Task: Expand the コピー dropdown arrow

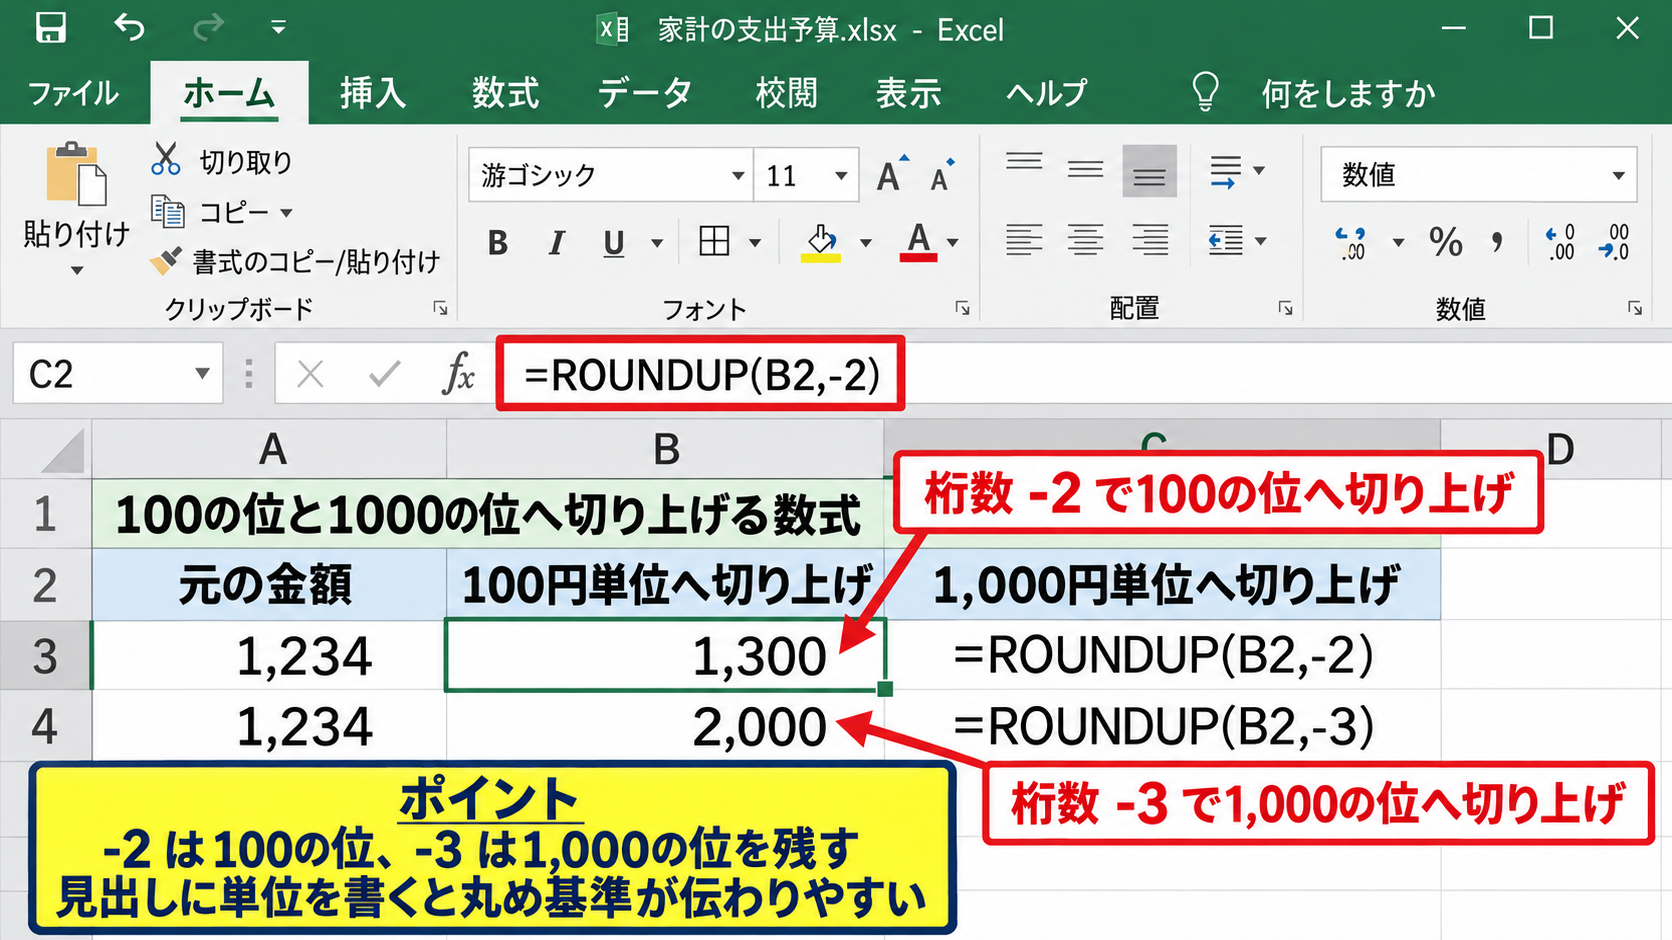Action: click(286, 213)
